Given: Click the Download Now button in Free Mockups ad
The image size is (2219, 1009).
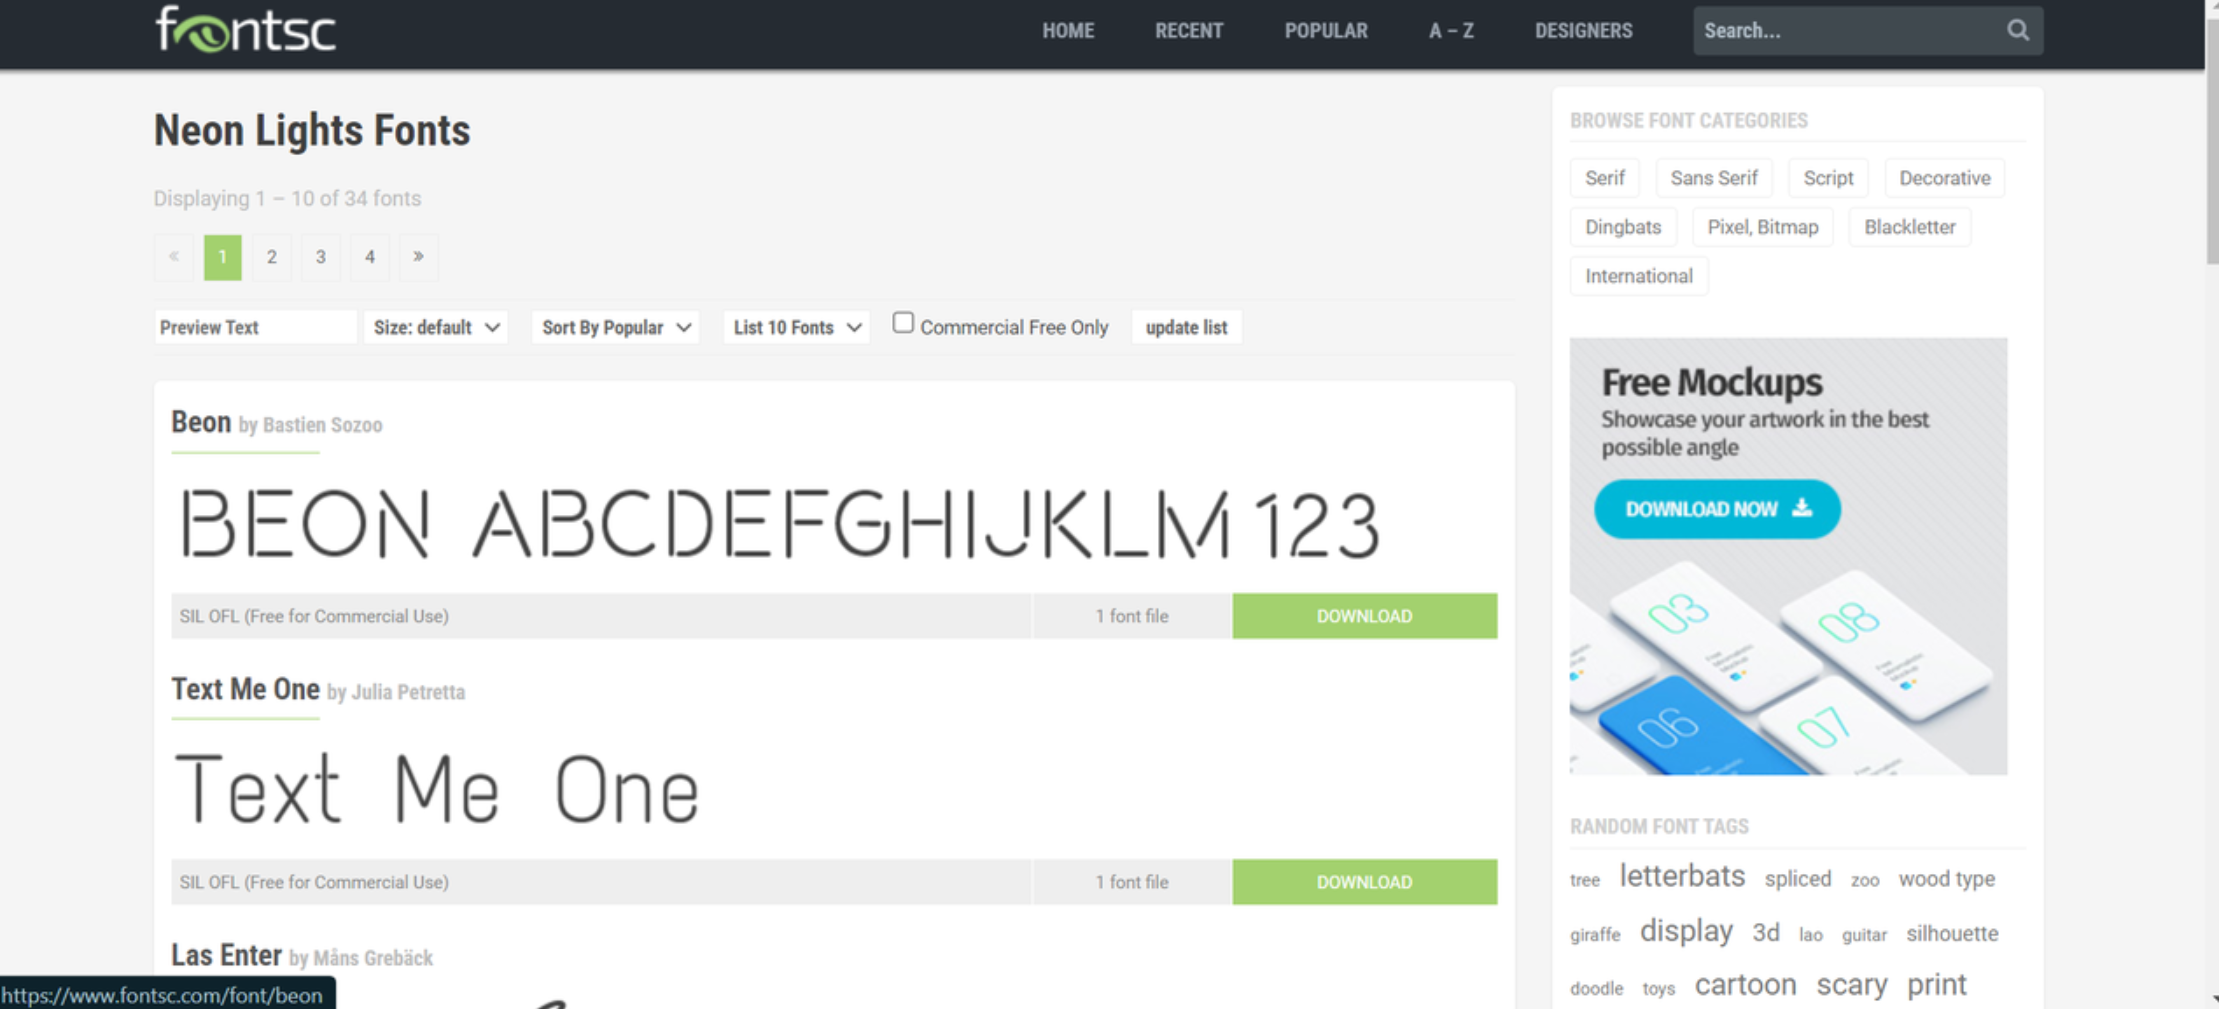Looking at the screenshot, I should tap(1716, 509).
